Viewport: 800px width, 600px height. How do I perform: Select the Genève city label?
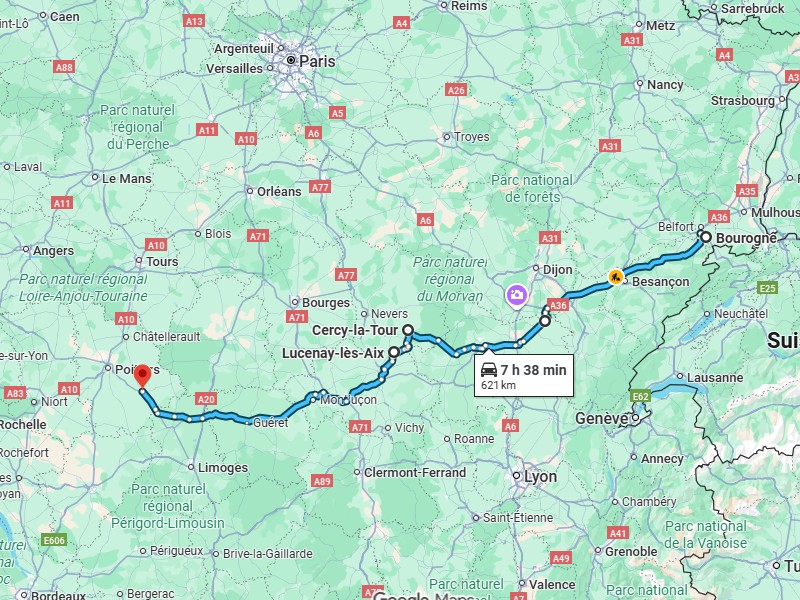[x=602, y=419]
